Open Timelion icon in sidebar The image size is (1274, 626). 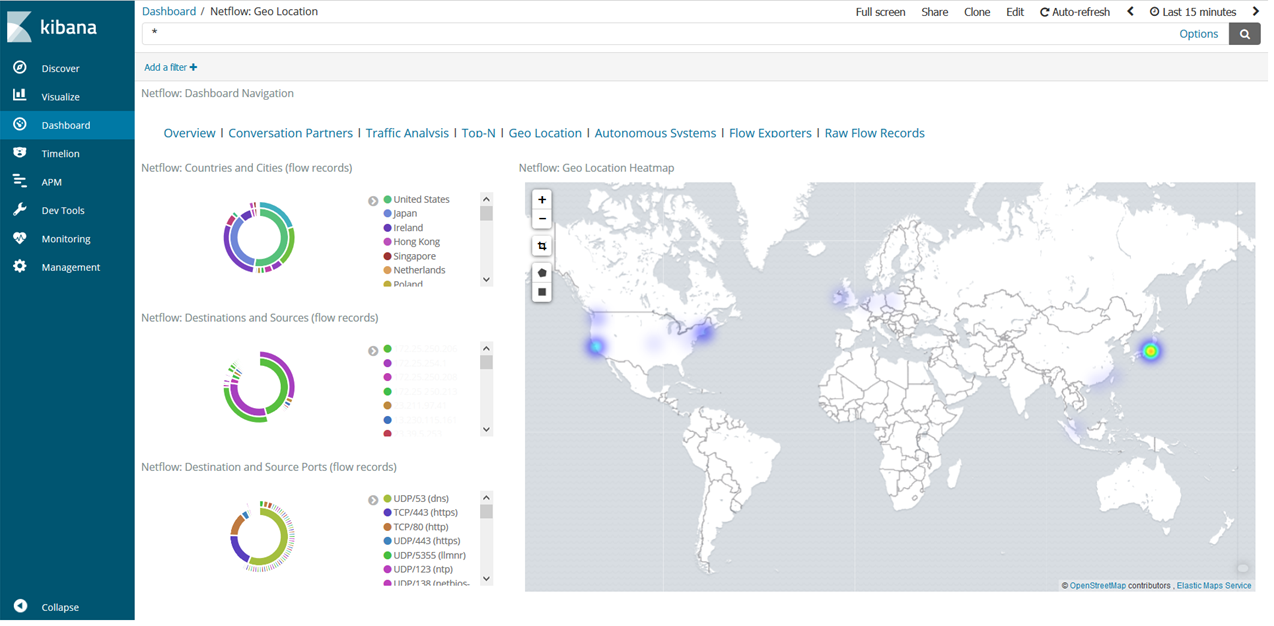click(19, 153)
